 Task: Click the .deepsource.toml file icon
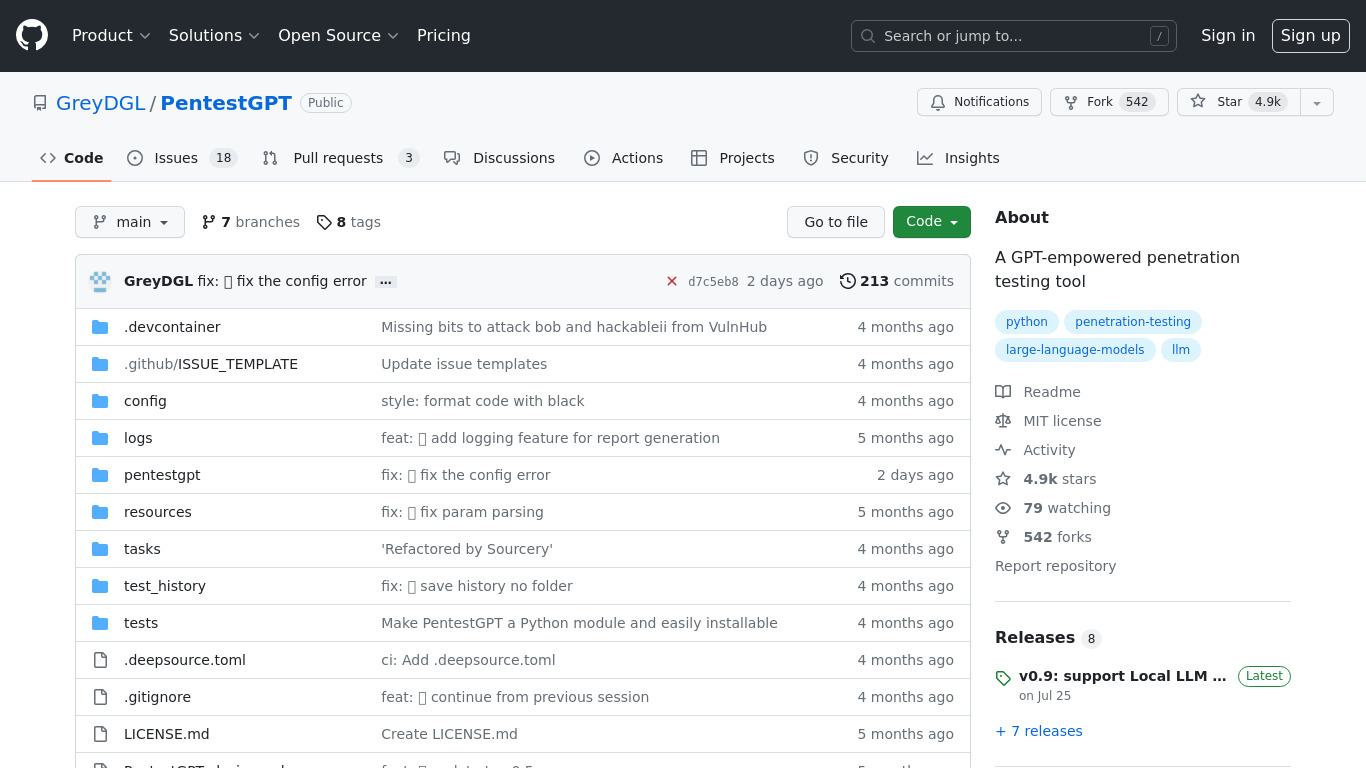coord(100,660)
